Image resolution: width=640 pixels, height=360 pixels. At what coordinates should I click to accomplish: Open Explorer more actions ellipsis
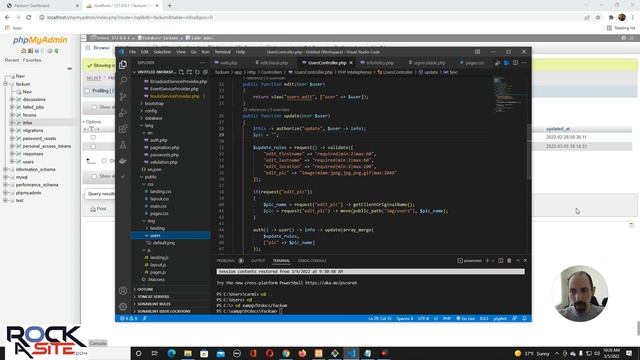tap(202, 62)
